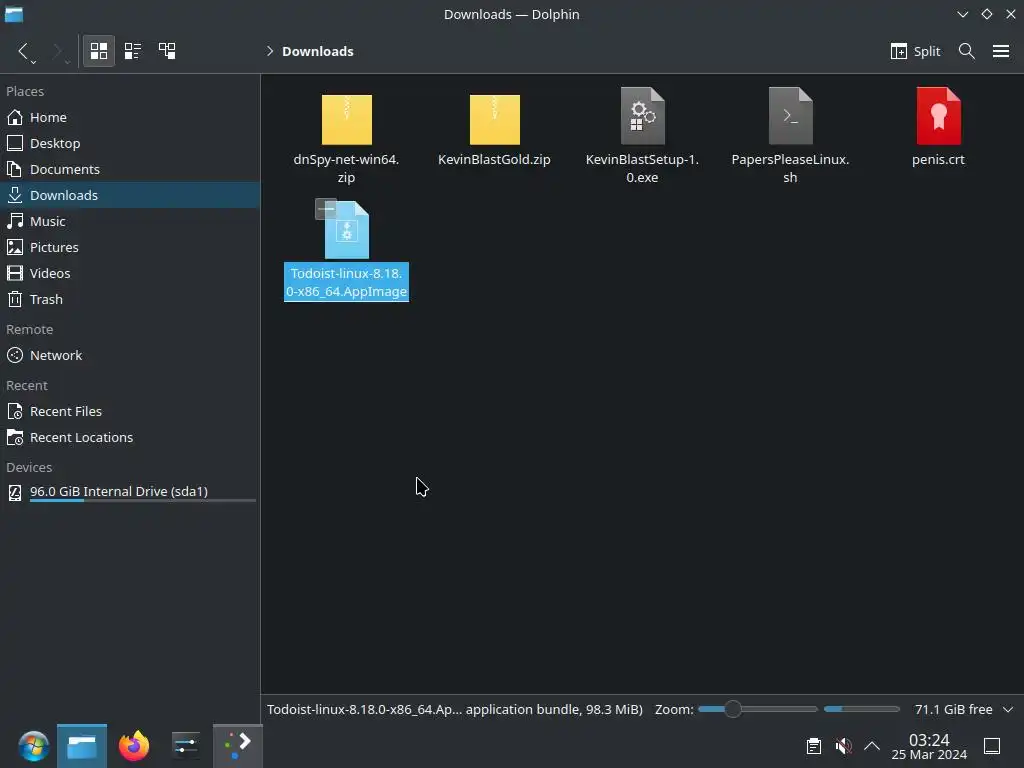Open Pictures in the Places panel
The image size is (1024, 768).
click(130, 247)
